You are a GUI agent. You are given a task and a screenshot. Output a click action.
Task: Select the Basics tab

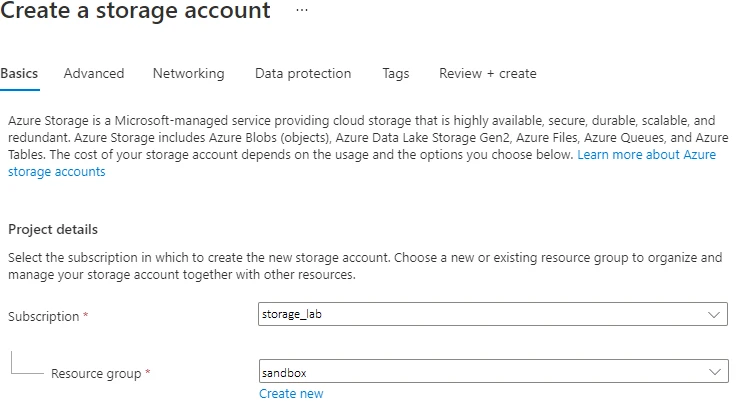(x=19, y=73)
